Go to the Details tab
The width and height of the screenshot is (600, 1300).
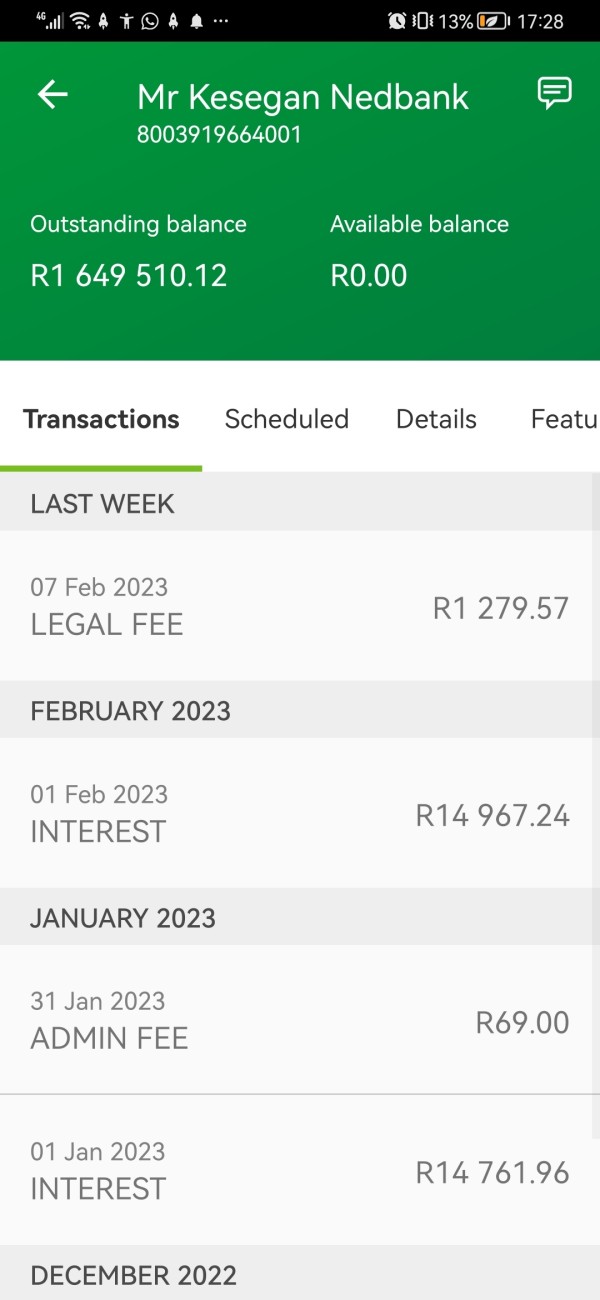pos(436,419)
